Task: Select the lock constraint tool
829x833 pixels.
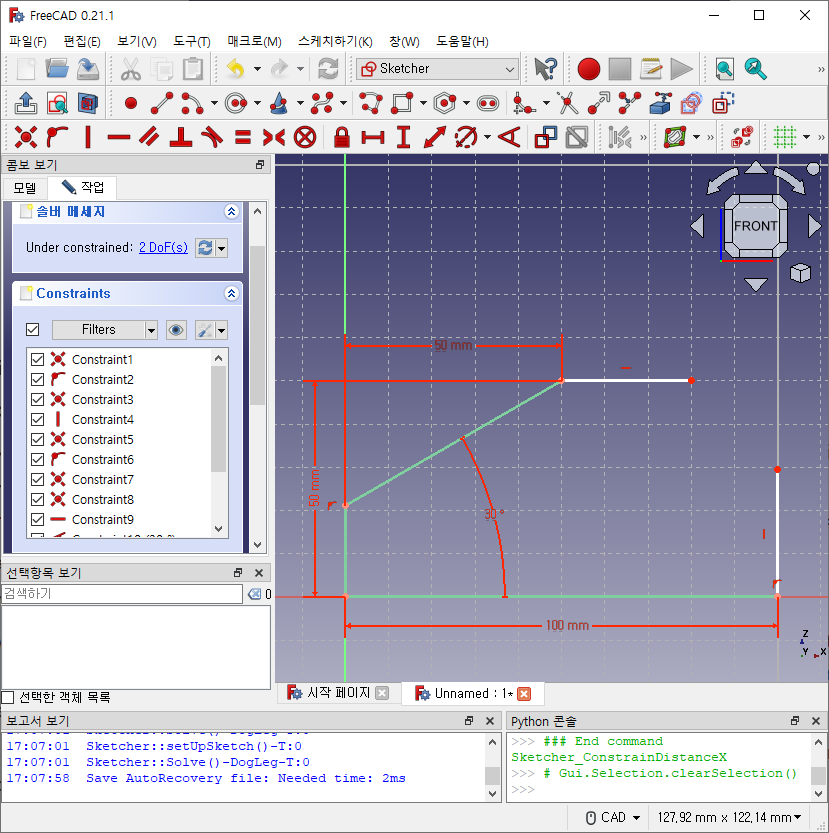Action: (342, 137)
